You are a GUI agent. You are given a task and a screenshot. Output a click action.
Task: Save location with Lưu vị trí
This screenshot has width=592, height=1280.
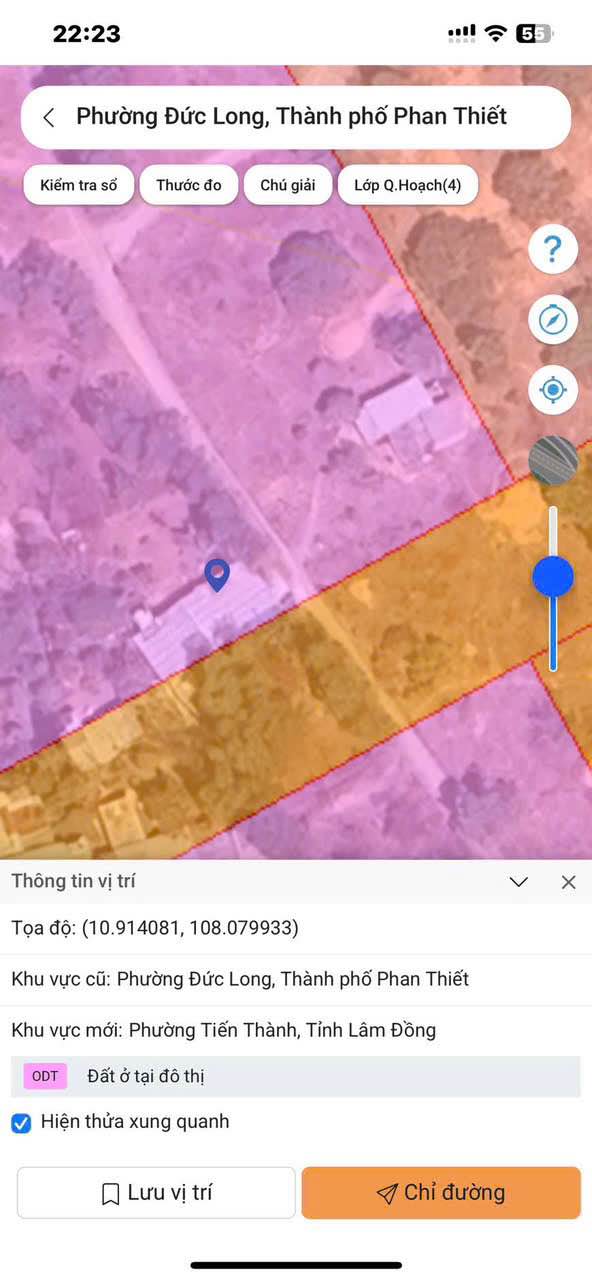coord(156,1193)
